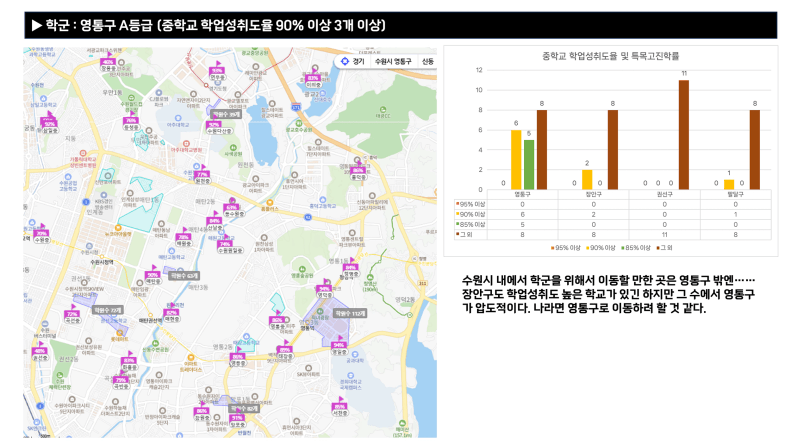Click the 팔달구 column header in the data table
The height and width of the screenshot is (445, 791).
pos(736,194)
